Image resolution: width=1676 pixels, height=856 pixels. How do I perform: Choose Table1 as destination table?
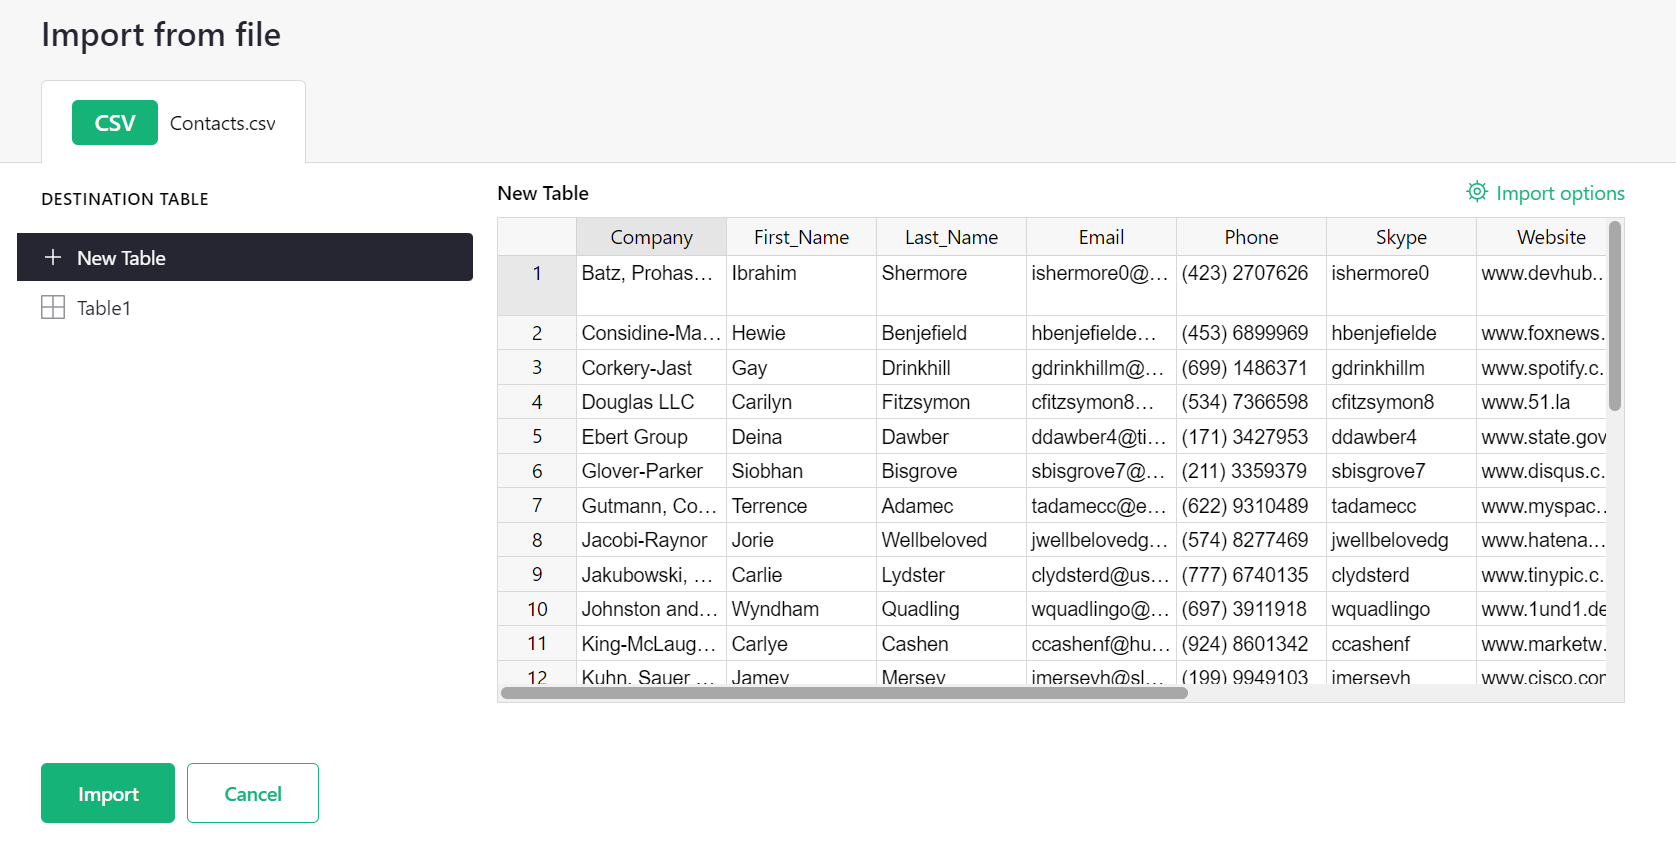click(x=104, y=308)
